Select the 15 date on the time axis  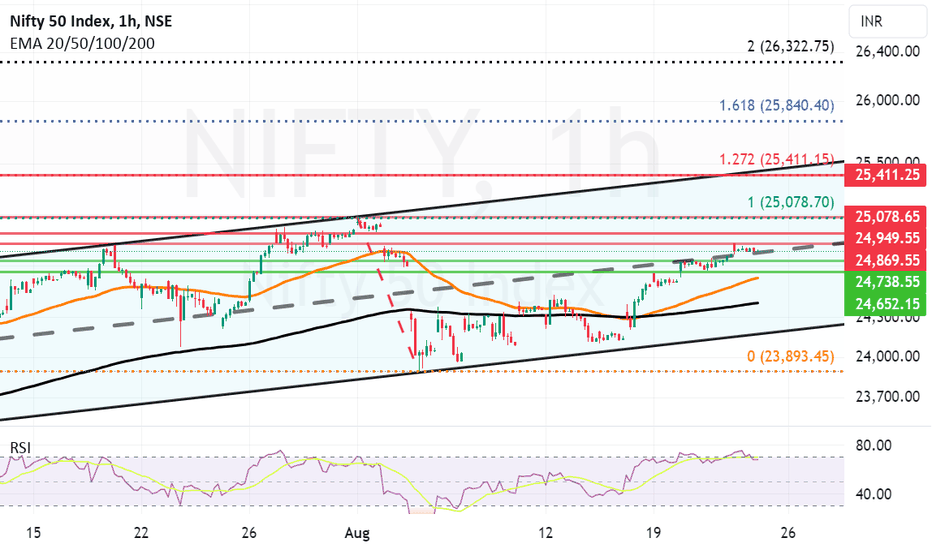click(x=34, y=533)
